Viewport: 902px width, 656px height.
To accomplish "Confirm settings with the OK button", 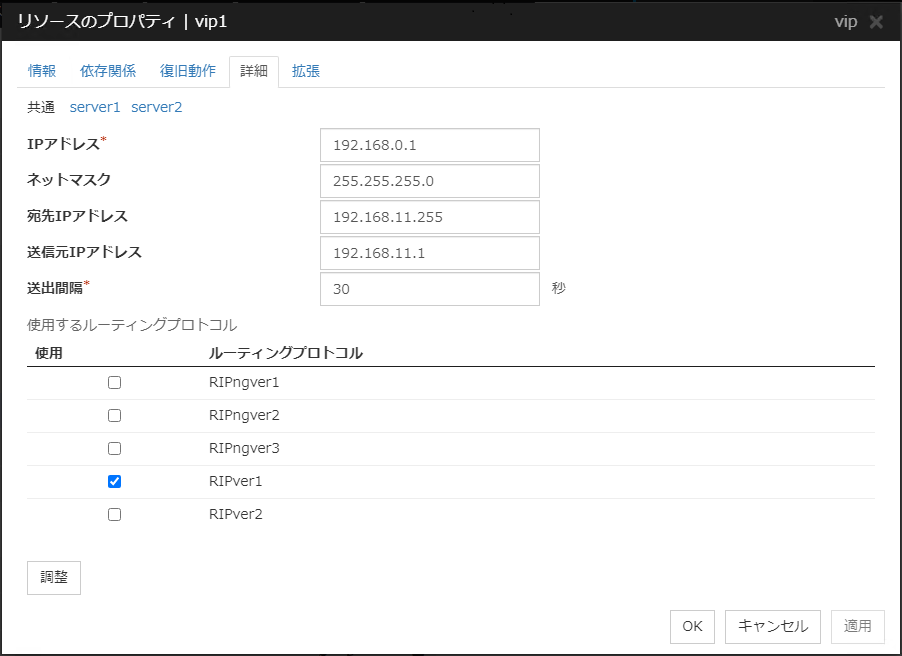I will [692, 626].
